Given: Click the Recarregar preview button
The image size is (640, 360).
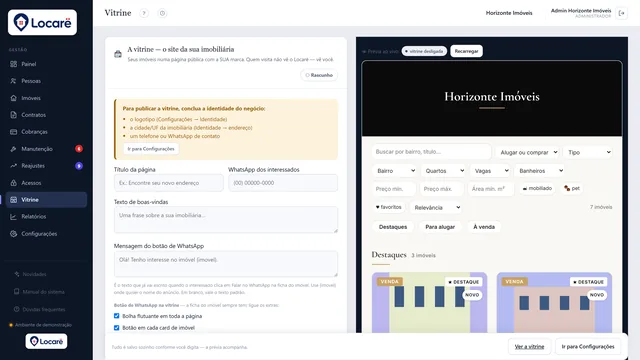Looking at the screenshot, I should click(467, 51).
